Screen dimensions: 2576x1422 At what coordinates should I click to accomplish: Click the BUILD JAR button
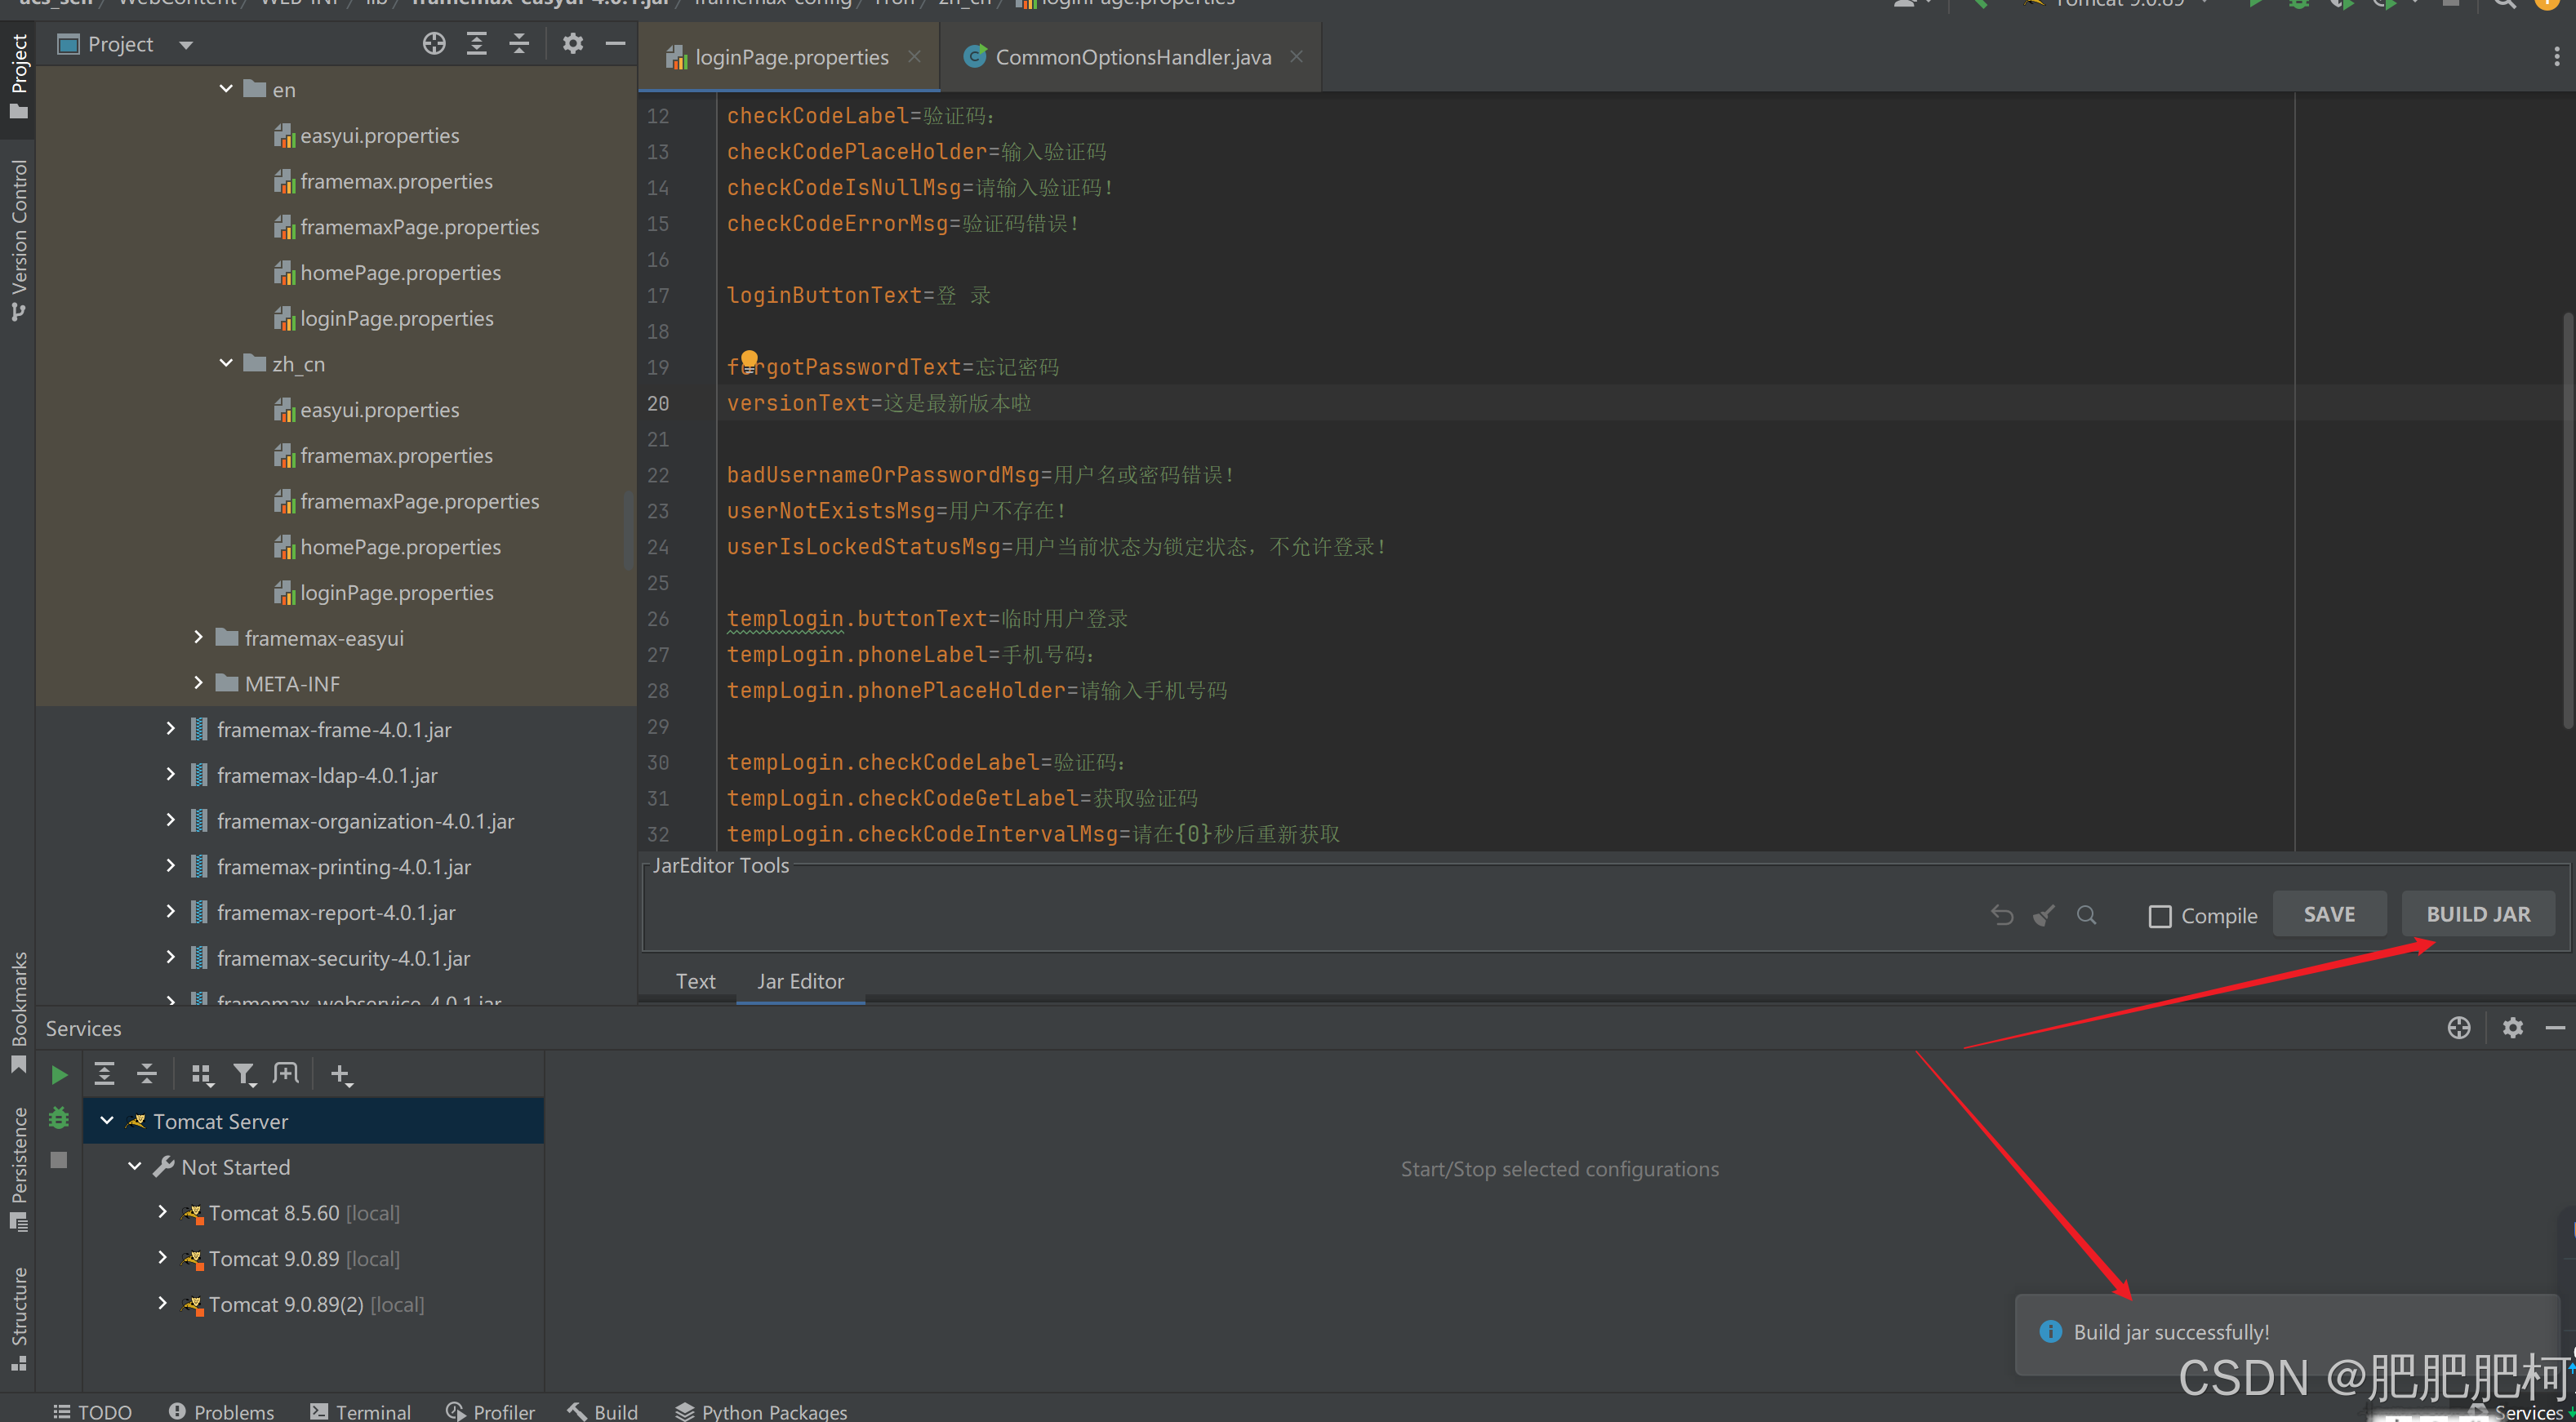point(2477,914)
